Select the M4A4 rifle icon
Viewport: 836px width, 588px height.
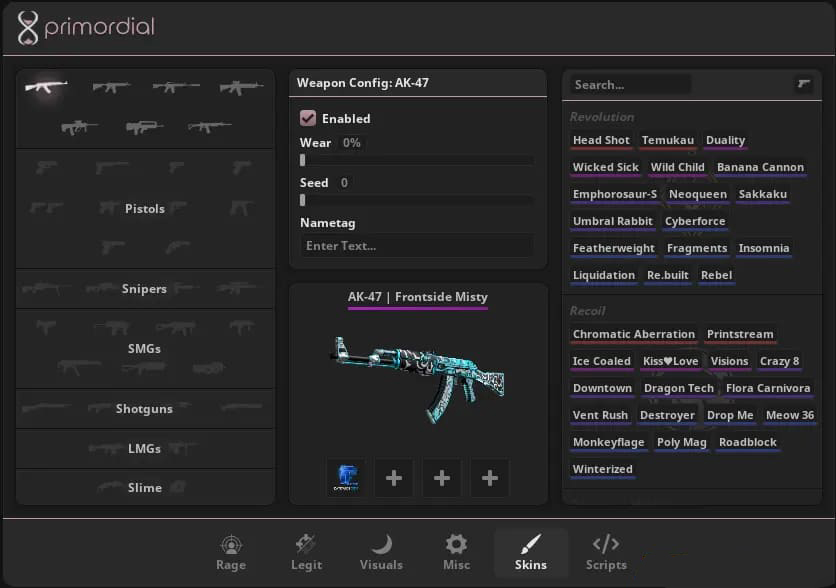click(111, 86)
